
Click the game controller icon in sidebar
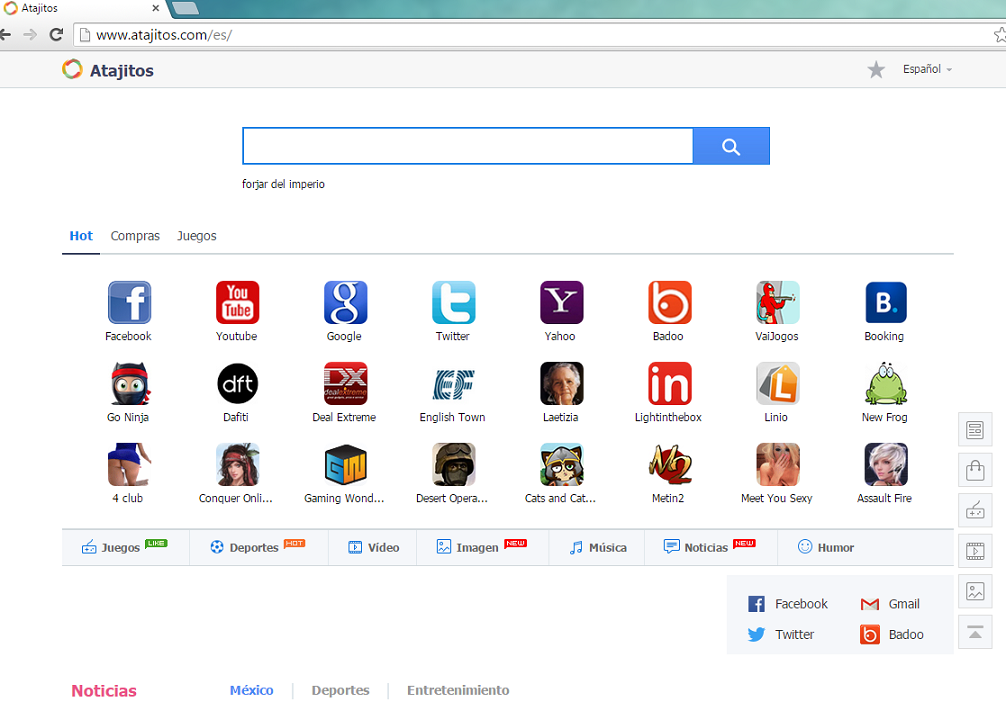click(x=975, y=511)
